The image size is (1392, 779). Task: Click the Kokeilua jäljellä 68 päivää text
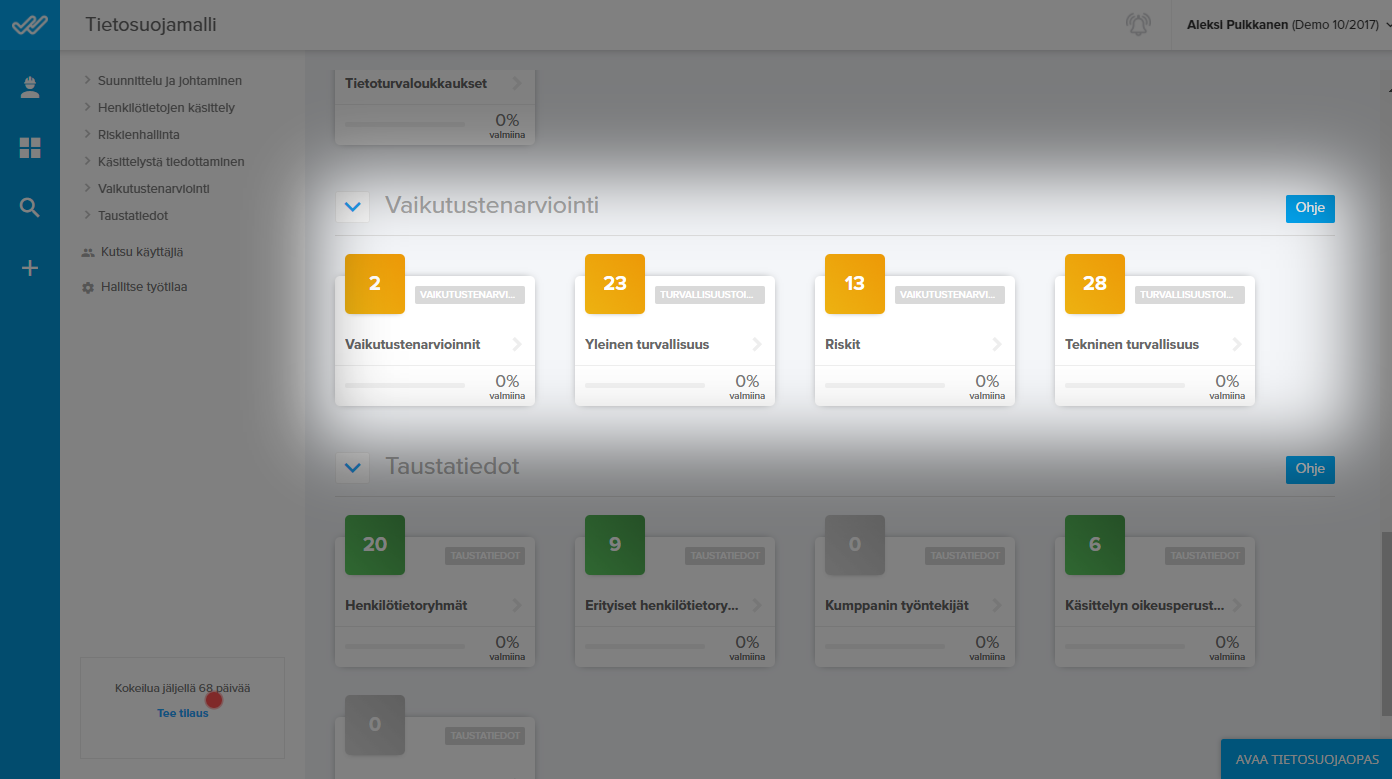[x=183, y=688]
